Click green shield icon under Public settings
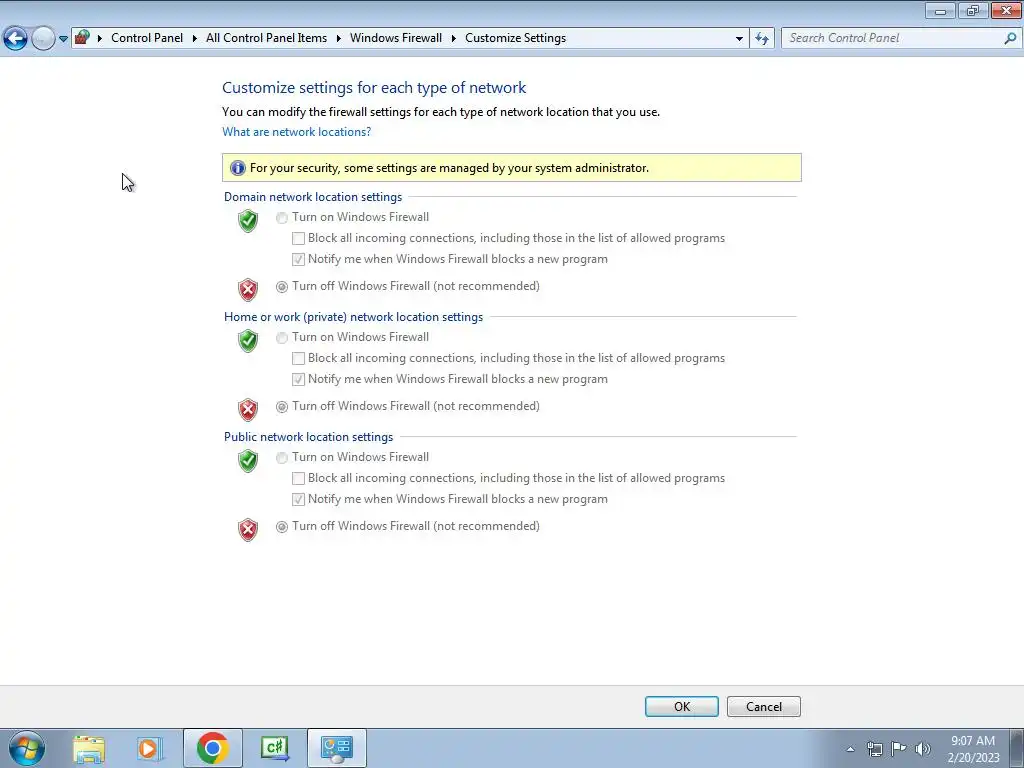Screen dimensions: 1024x768 [248, 460]
